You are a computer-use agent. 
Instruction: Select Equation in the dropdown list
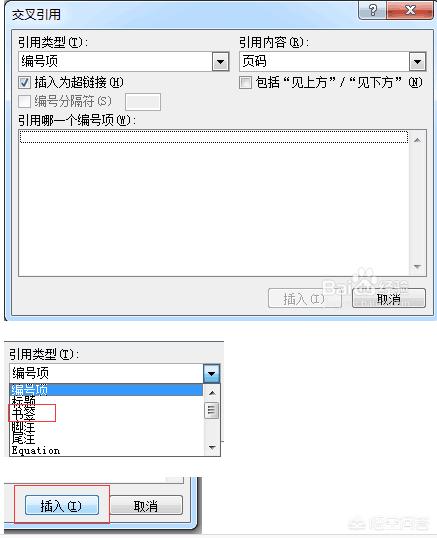tap(36, 450)
